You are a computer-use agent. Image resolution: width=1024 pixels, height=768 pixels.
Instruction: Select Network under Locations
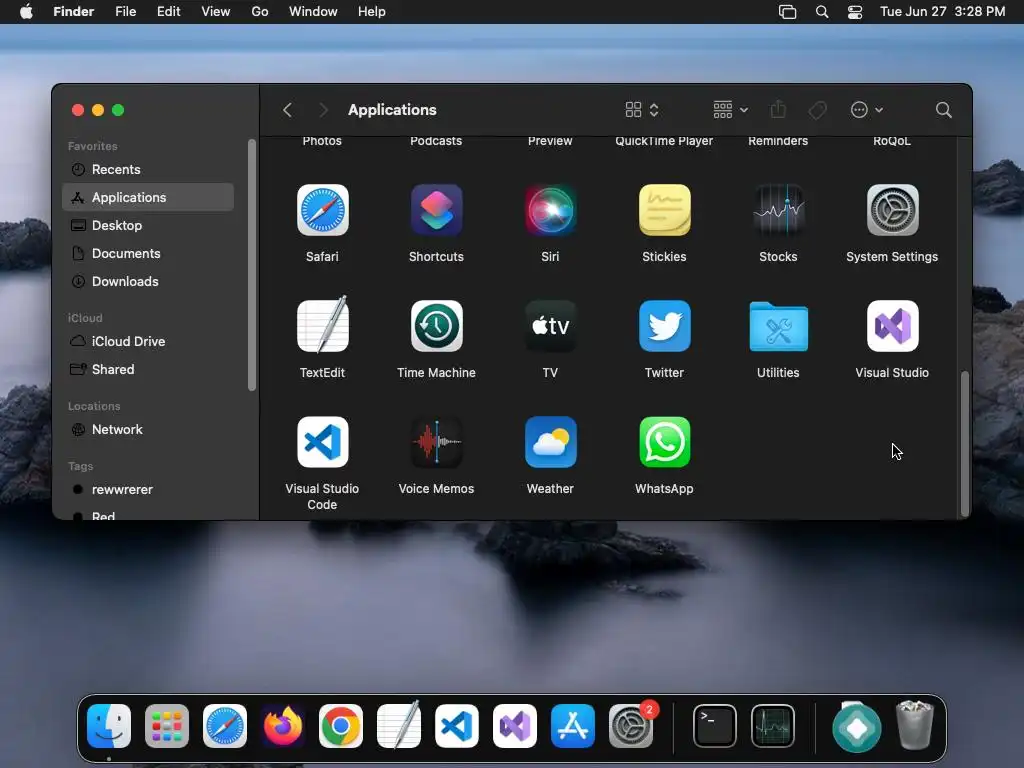(148, 430)
